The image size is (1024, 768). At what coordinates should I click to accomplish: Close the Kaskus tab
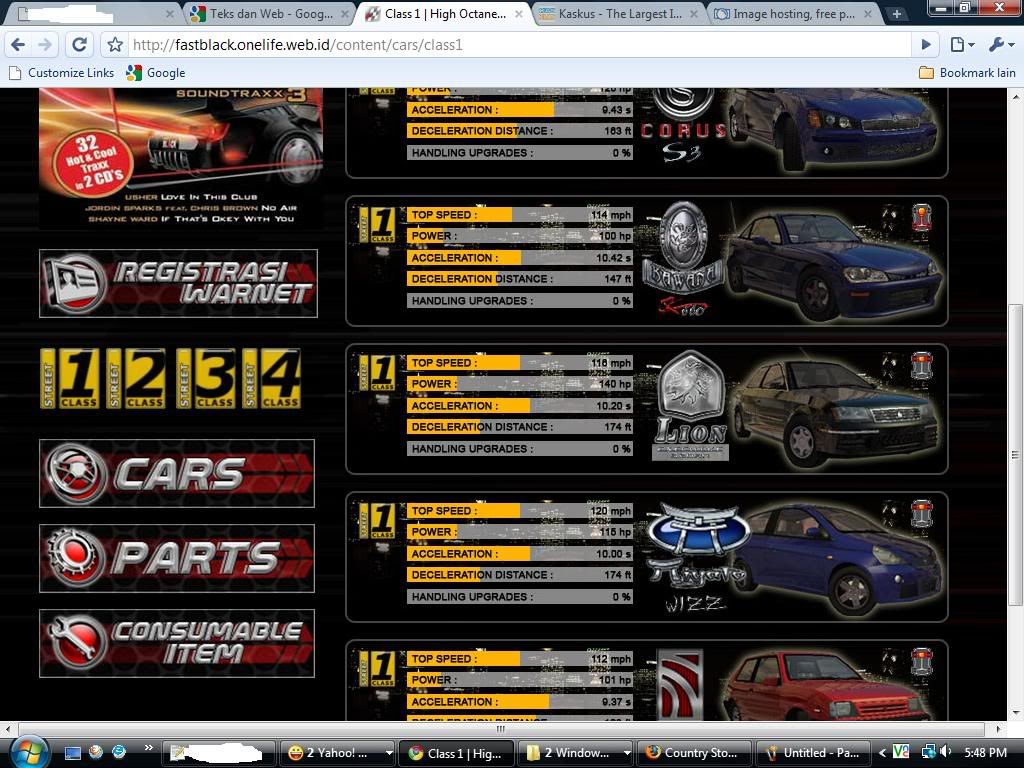[x=694, y=14]
